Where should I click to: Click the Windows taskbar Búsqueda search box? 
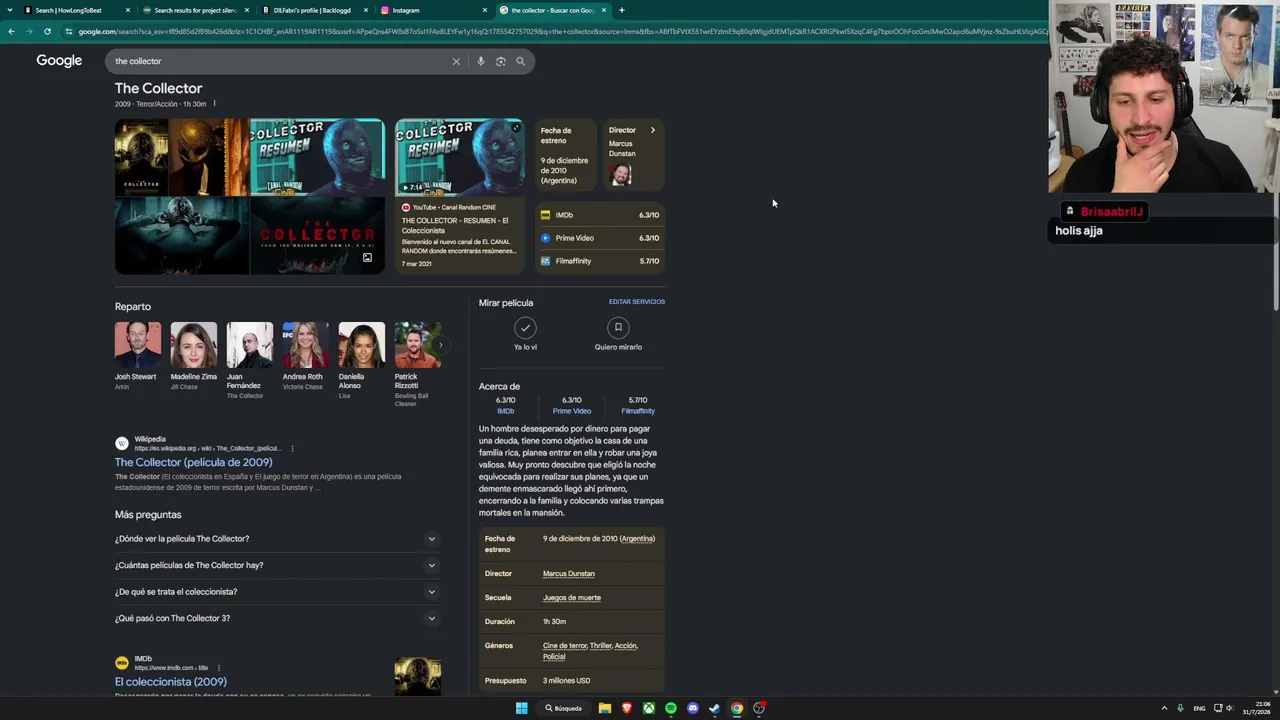click(564, 708)
